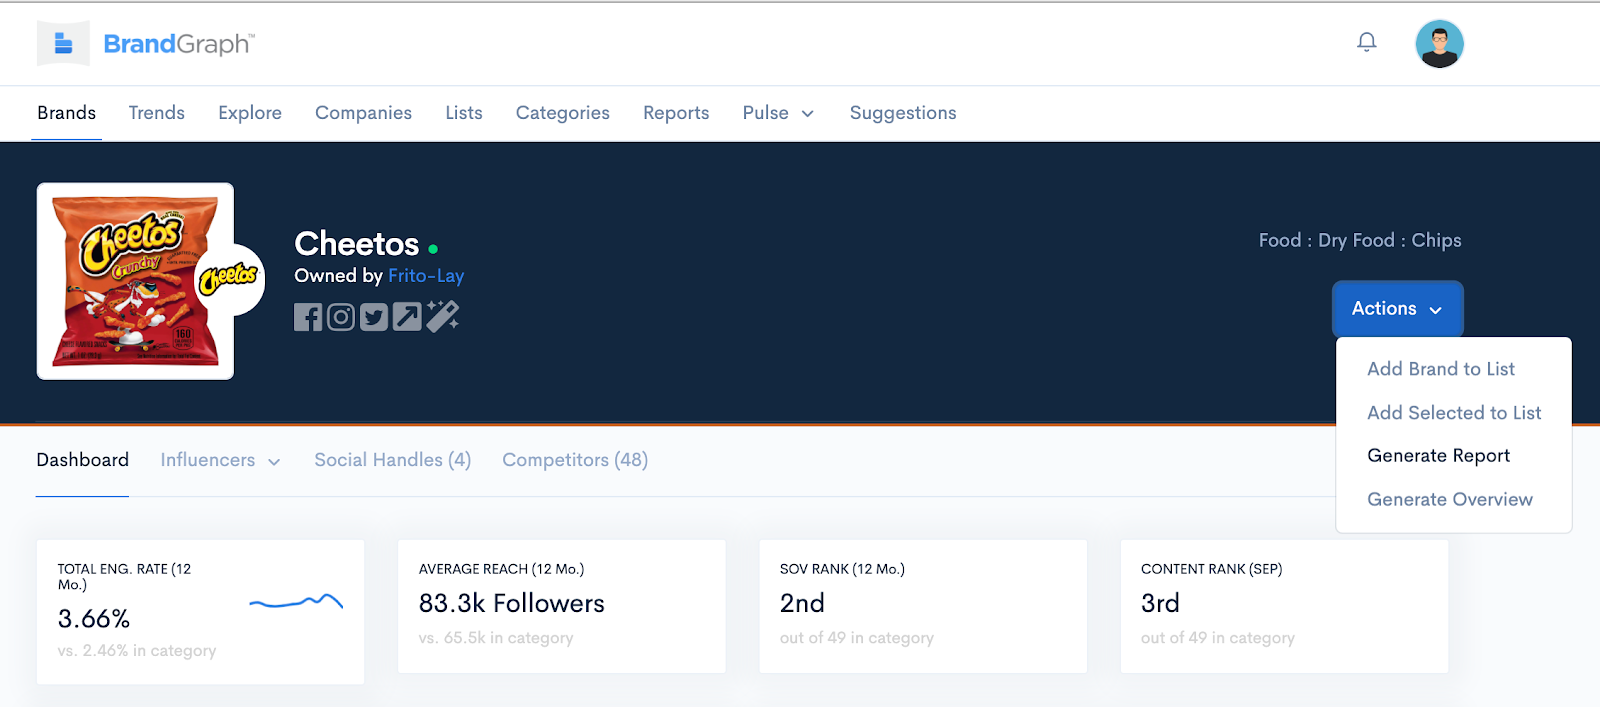Expand the Influencers dropdown tab

[x=220, y=460]
